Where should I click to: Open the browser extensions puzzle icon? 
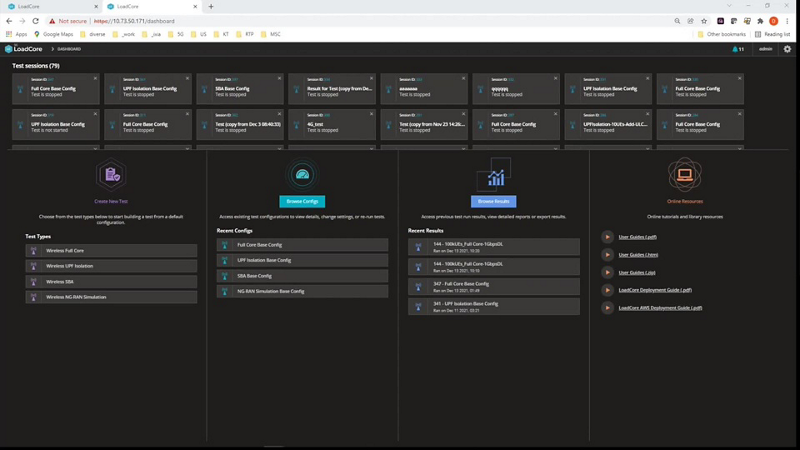pyautogui.click(x=760, y=21)
